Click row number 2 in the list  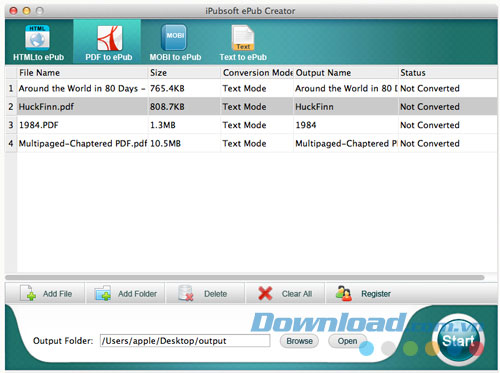(x=11, y=107)
